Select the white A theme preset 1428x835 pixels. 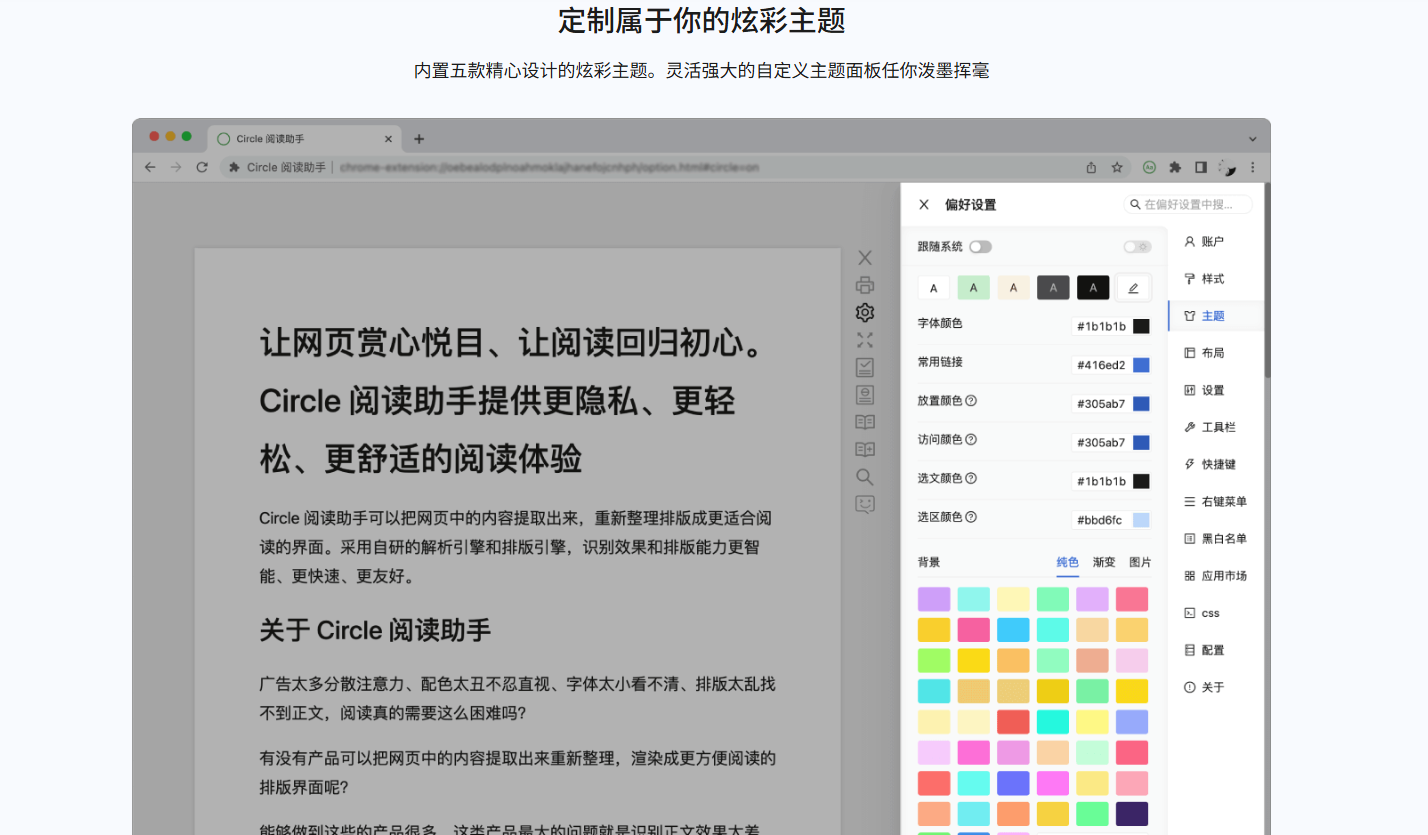(x=934, y=288)
